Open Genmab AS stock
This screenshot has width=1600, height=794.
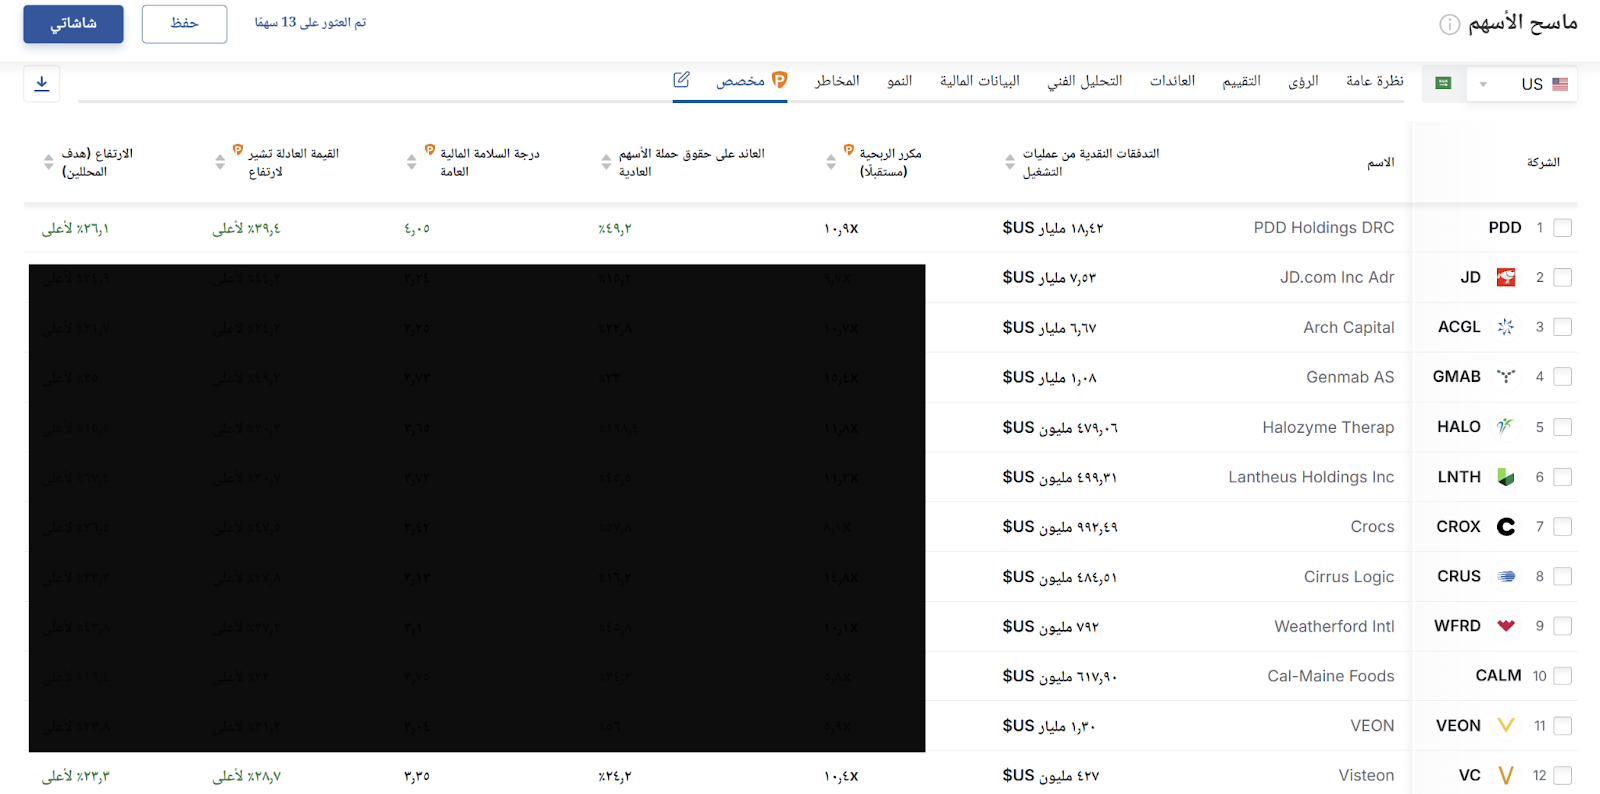tap(1350, 377)
